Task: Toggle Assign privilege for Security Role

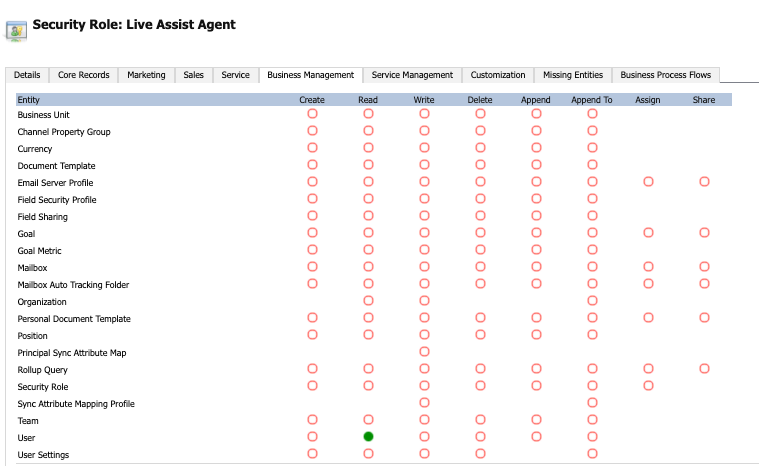Action: coord(648,385)
